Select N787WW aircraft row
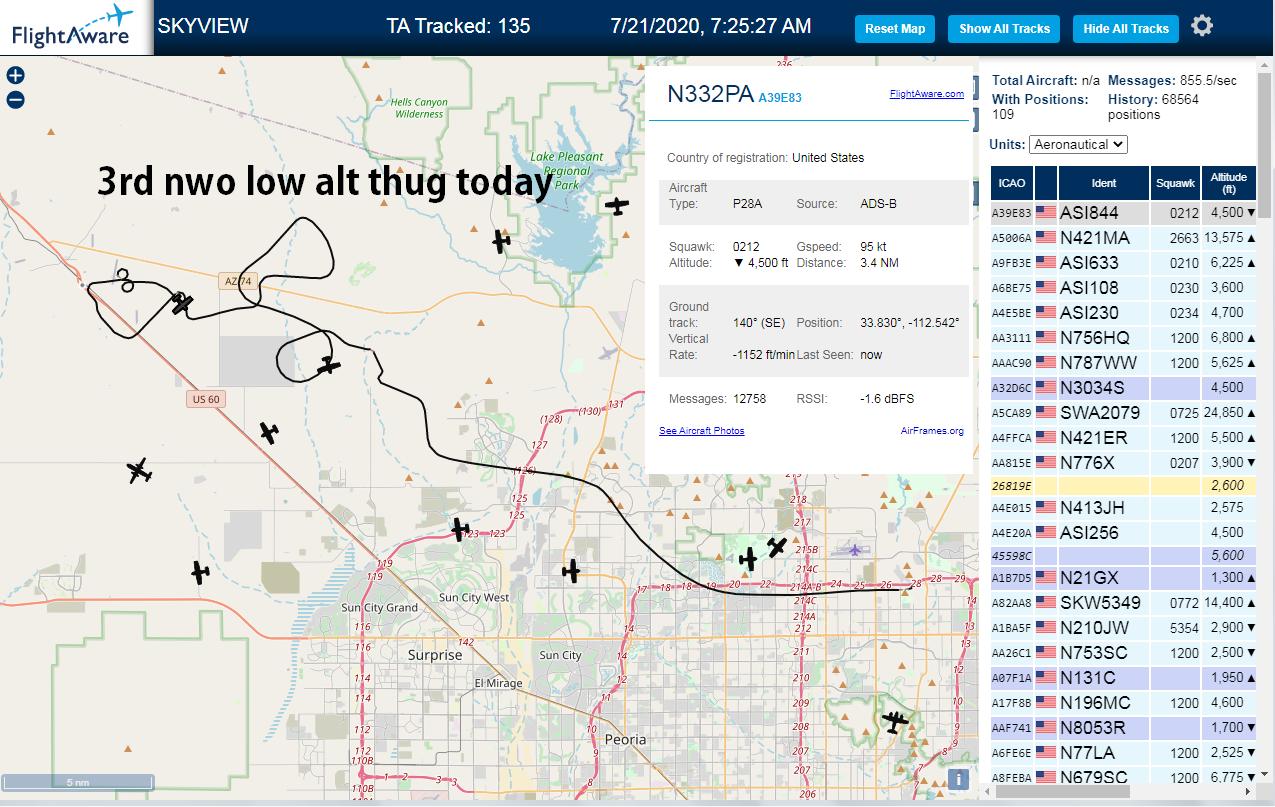This screenshot has height=807, width=1275. (1123, 362)
